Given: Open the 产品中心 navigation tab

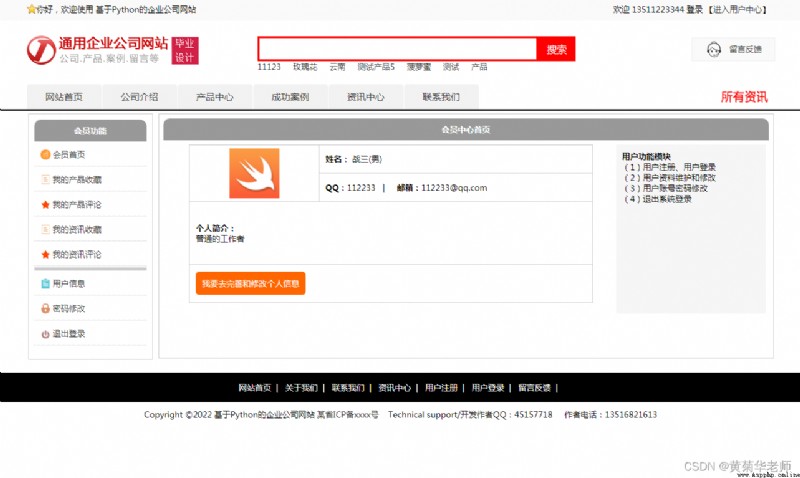Looking at the screenshot, I should pos(215,97).
